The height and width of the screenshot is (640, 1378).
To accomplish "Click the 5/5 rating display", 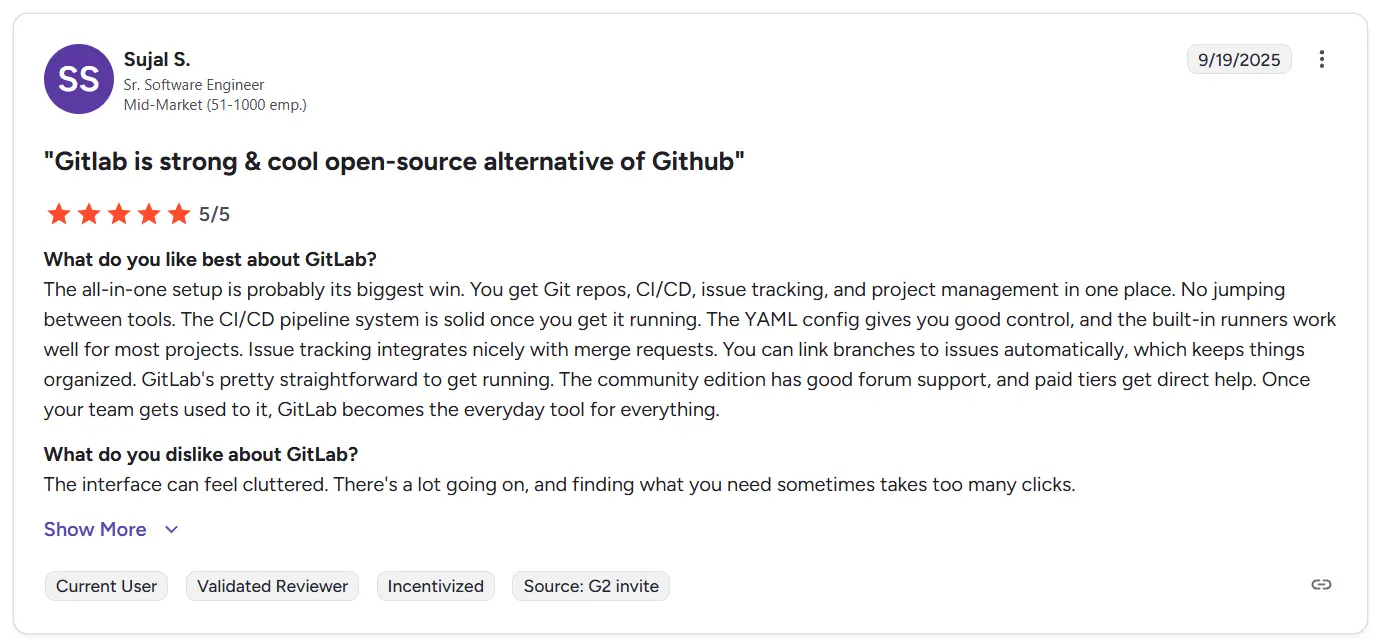I will click(215, 213).
